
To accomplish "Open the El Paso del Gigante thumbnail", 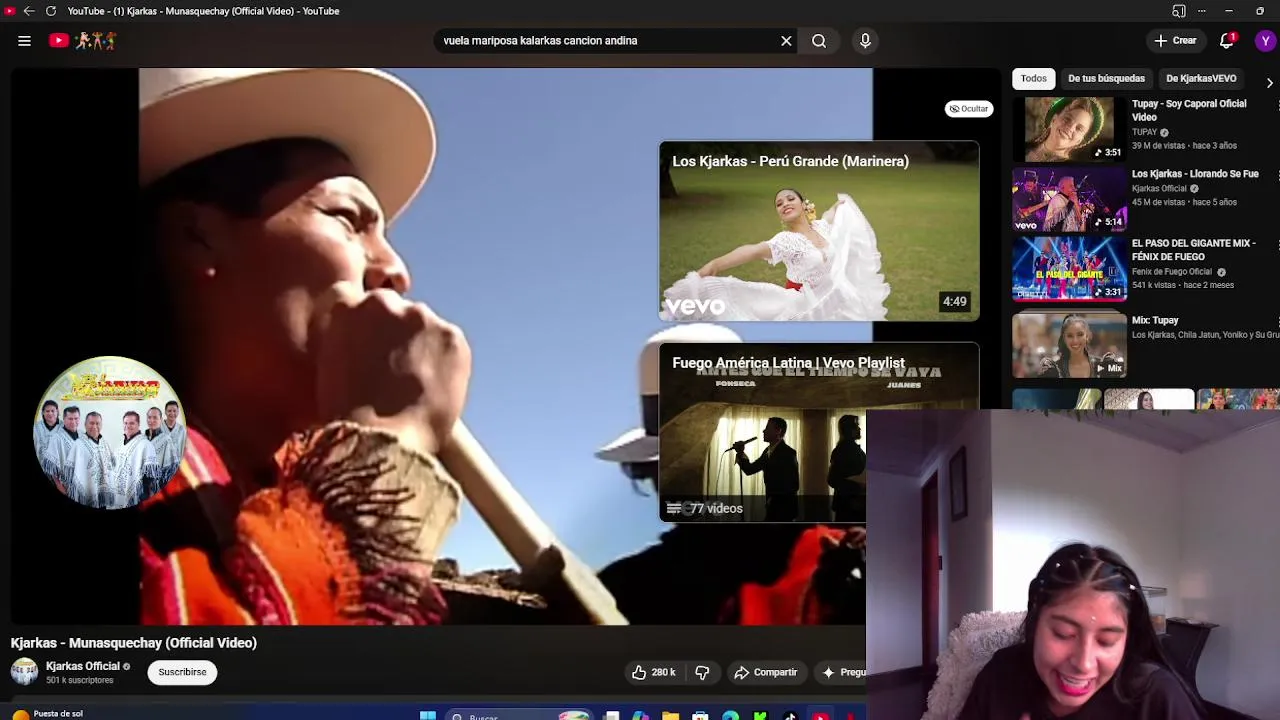I will point(1069,269).
